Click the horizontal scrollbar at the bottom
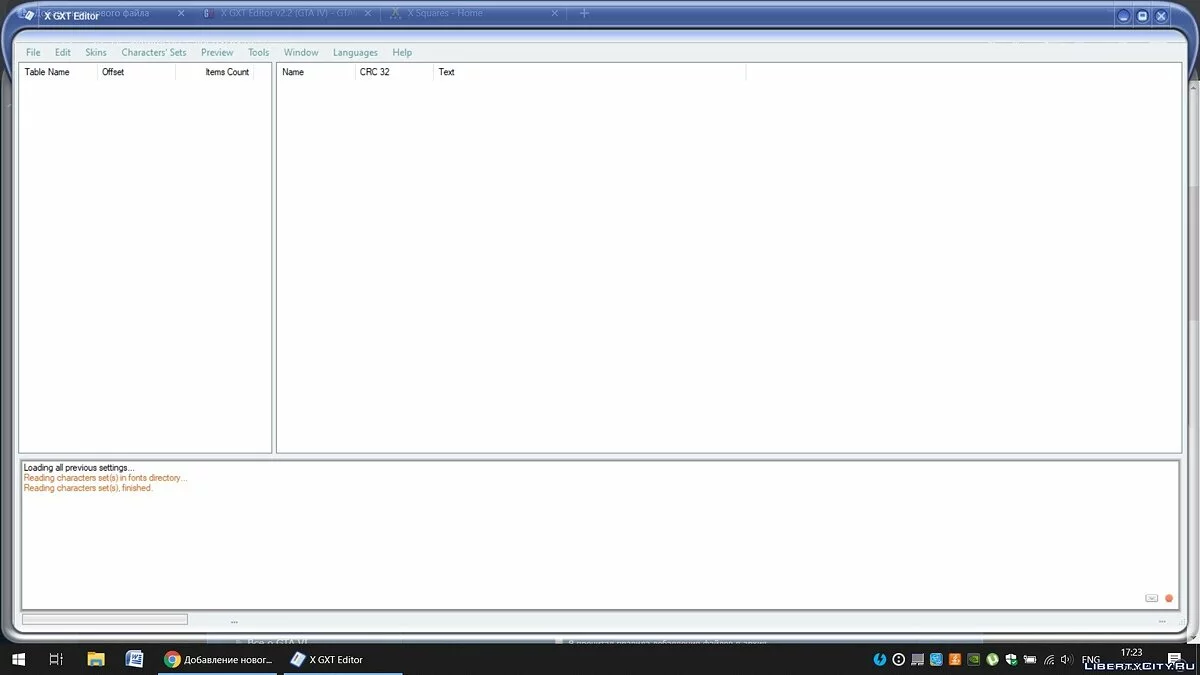 (105, 618)
